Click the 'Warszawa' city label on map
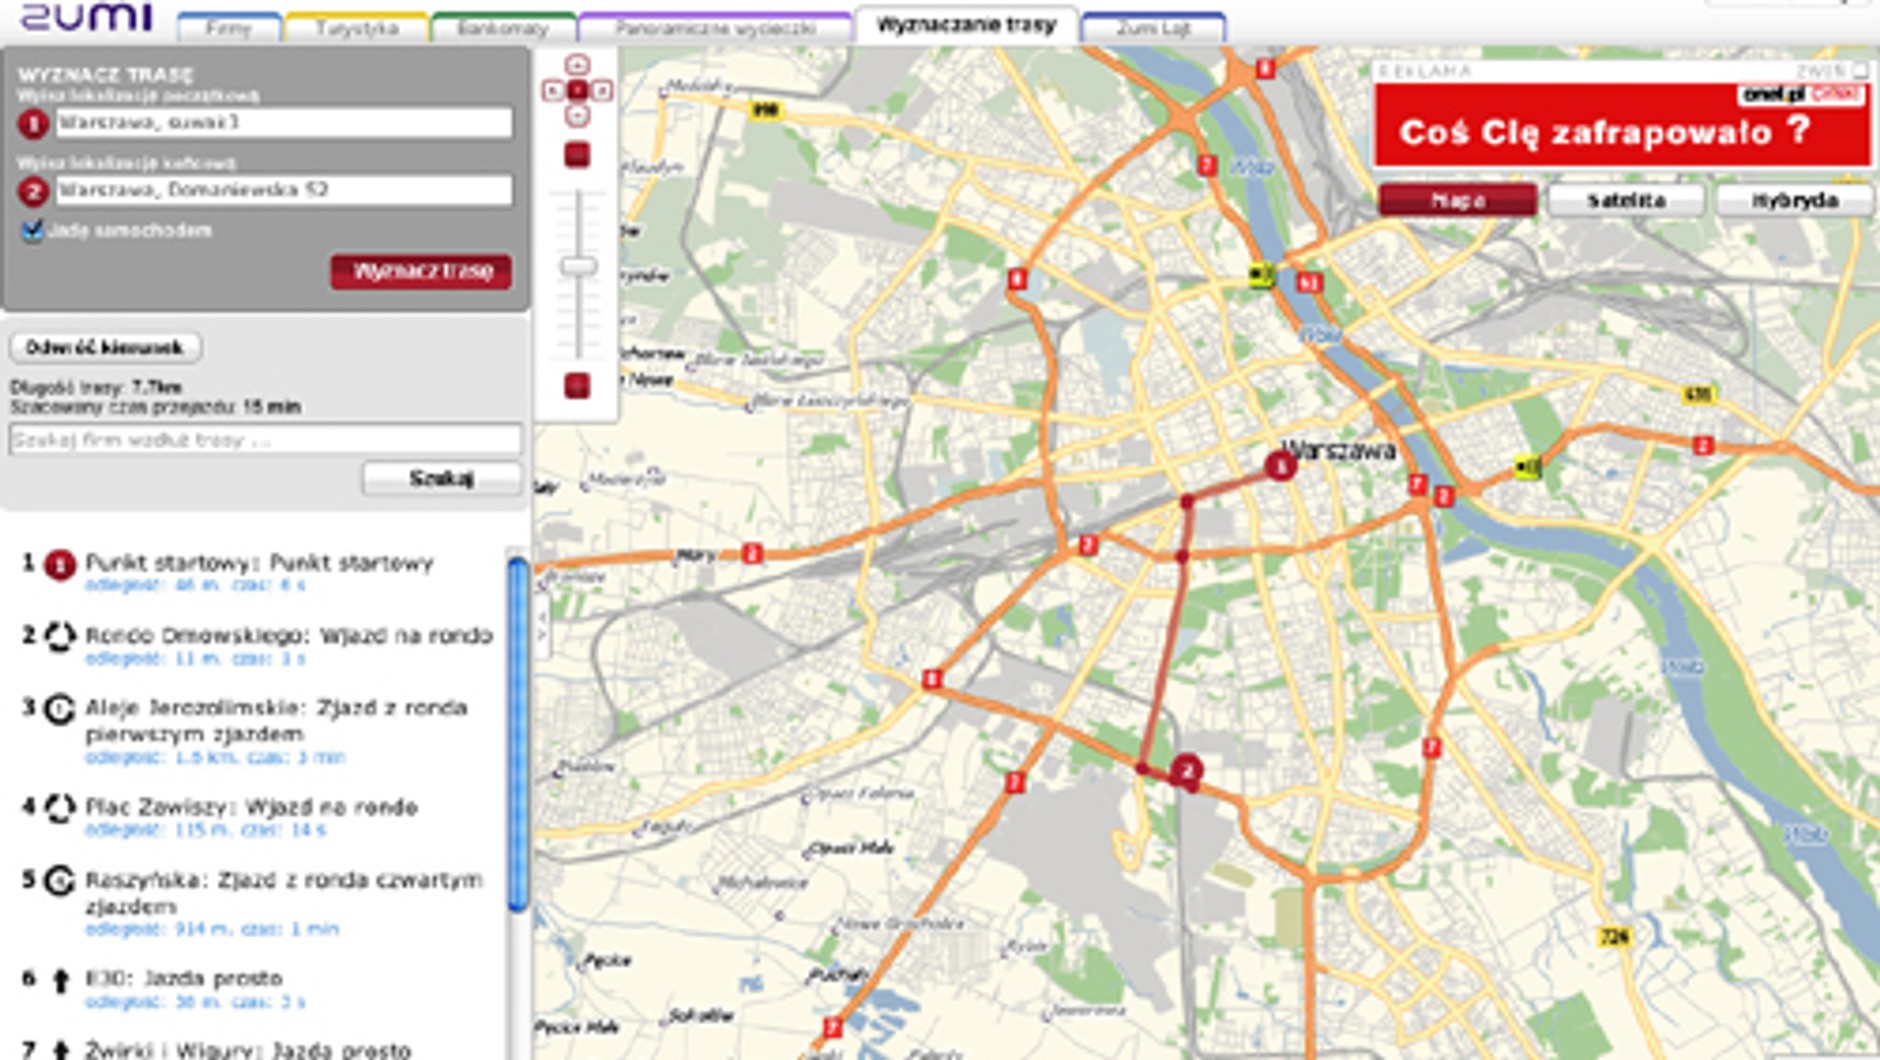The height and width of the screenshot is (1060, 1880). (1340, 450)
